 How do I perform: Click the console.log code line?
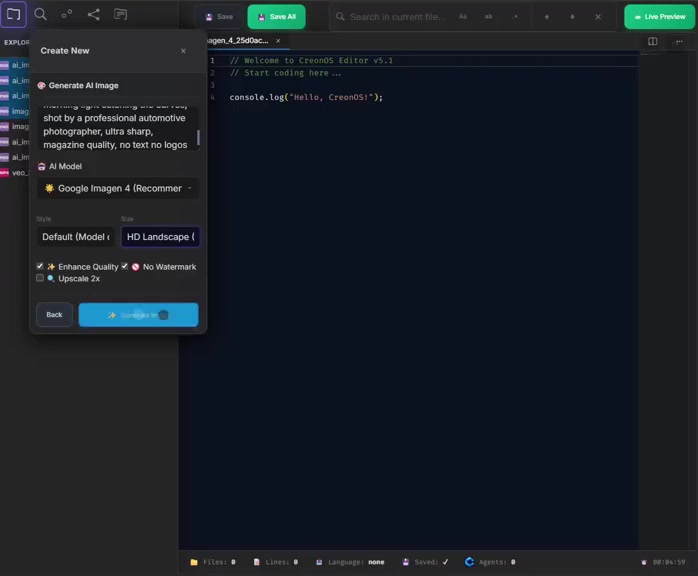[x=306, y=97]
